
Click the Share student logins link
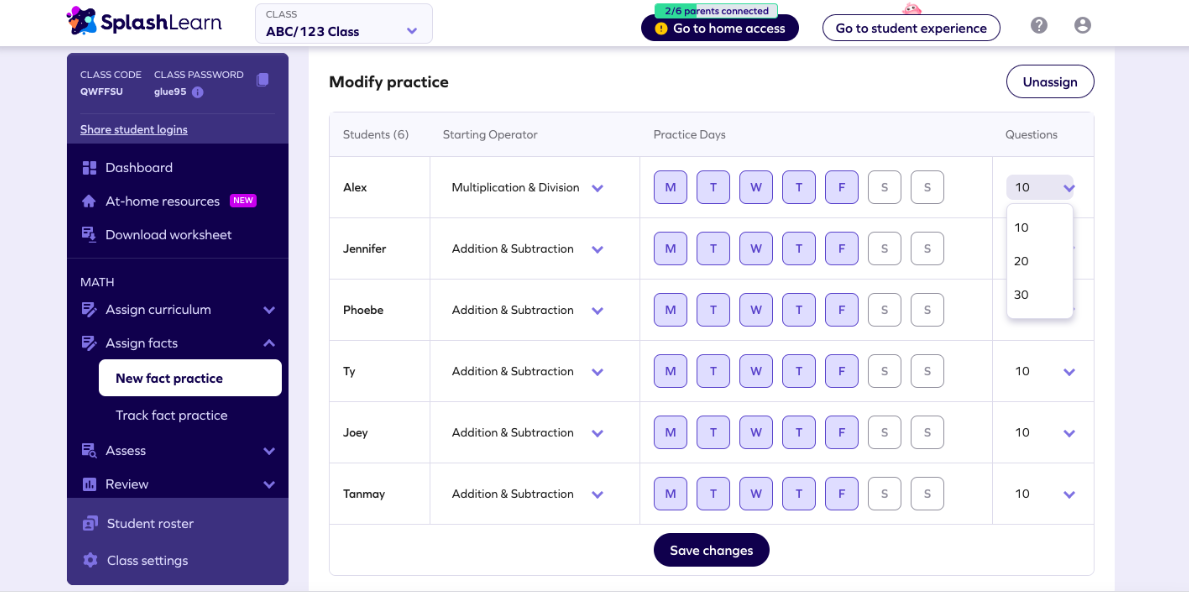pos(133,130)
